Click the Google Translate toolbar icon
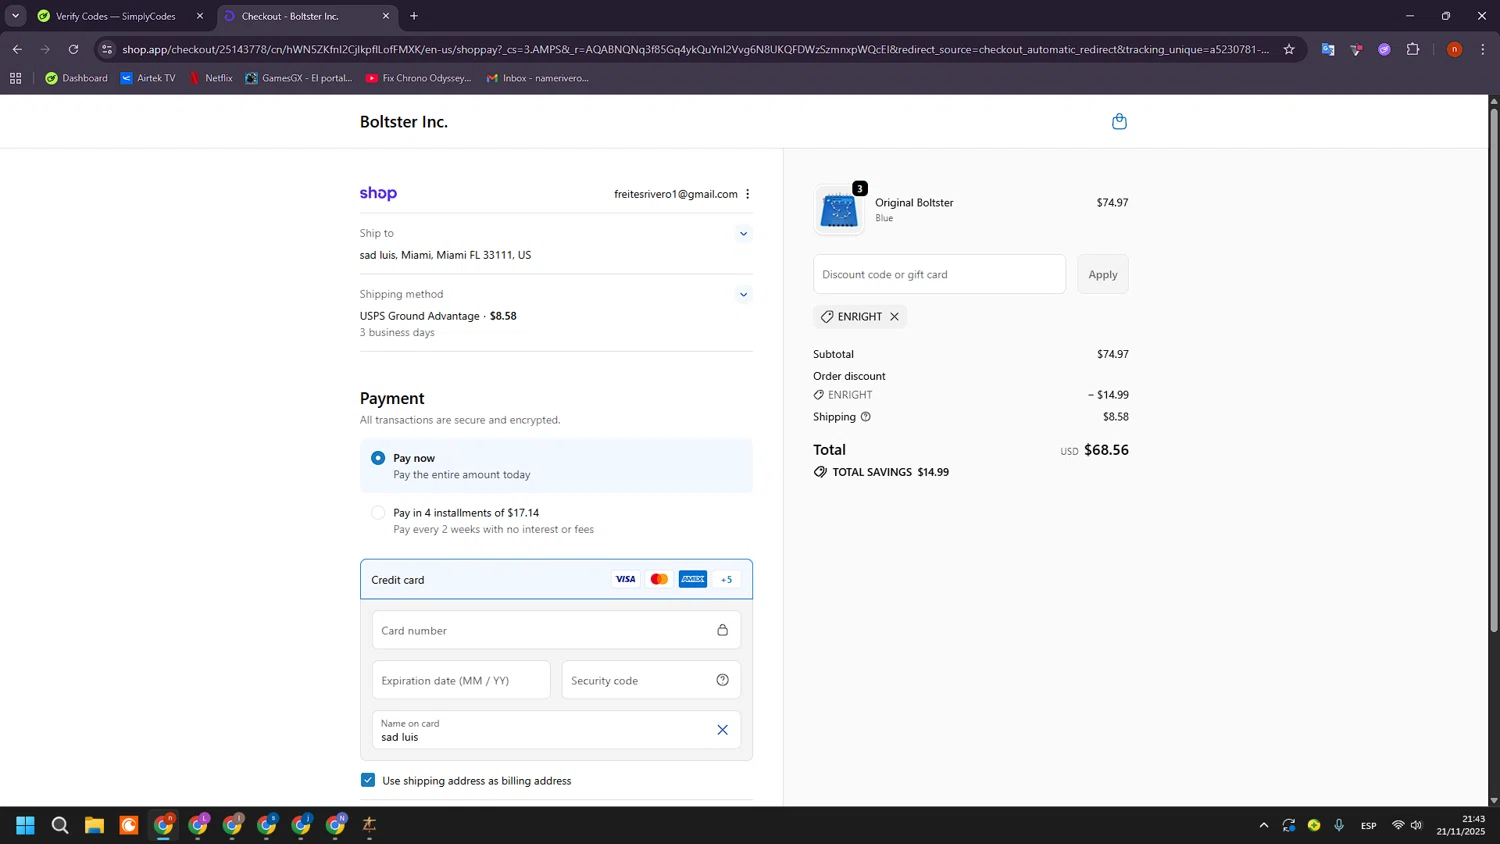Viewport: 1500px width, 844px height. coord(1328,49)
